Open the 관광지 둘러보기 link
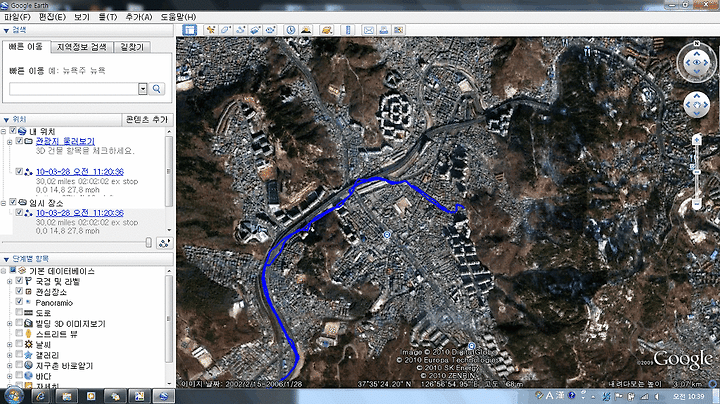The image size is (720, 404). (65, 141)
